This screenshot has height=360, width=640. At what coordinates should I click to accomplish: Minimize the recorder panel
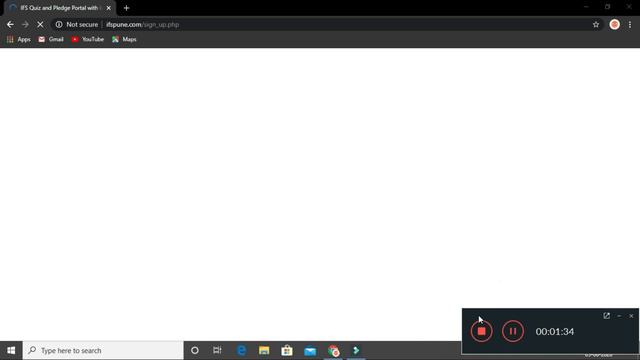point(619,316)
